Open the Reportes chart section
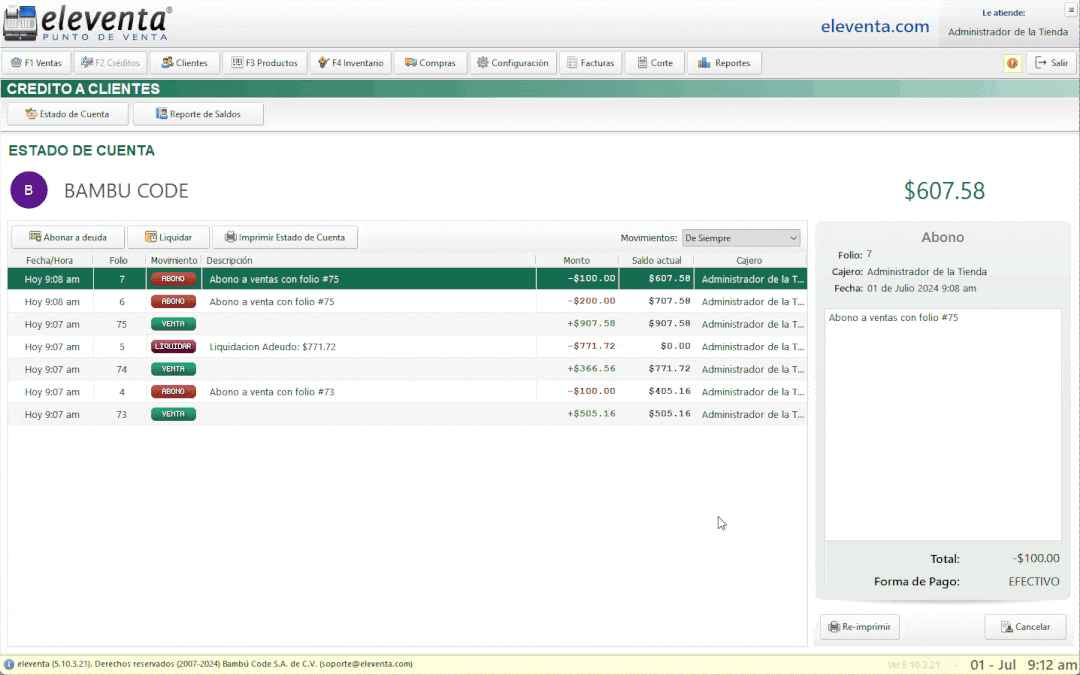 (x=724, y=63)
